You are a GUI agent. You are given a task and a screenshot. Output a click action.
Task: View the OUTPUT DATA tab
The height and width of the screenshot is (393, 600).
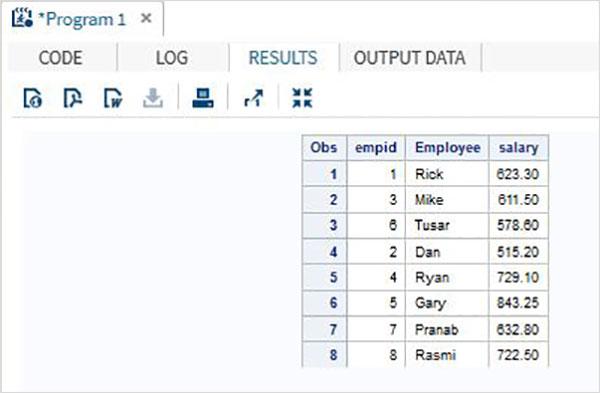tap(409, 58)
